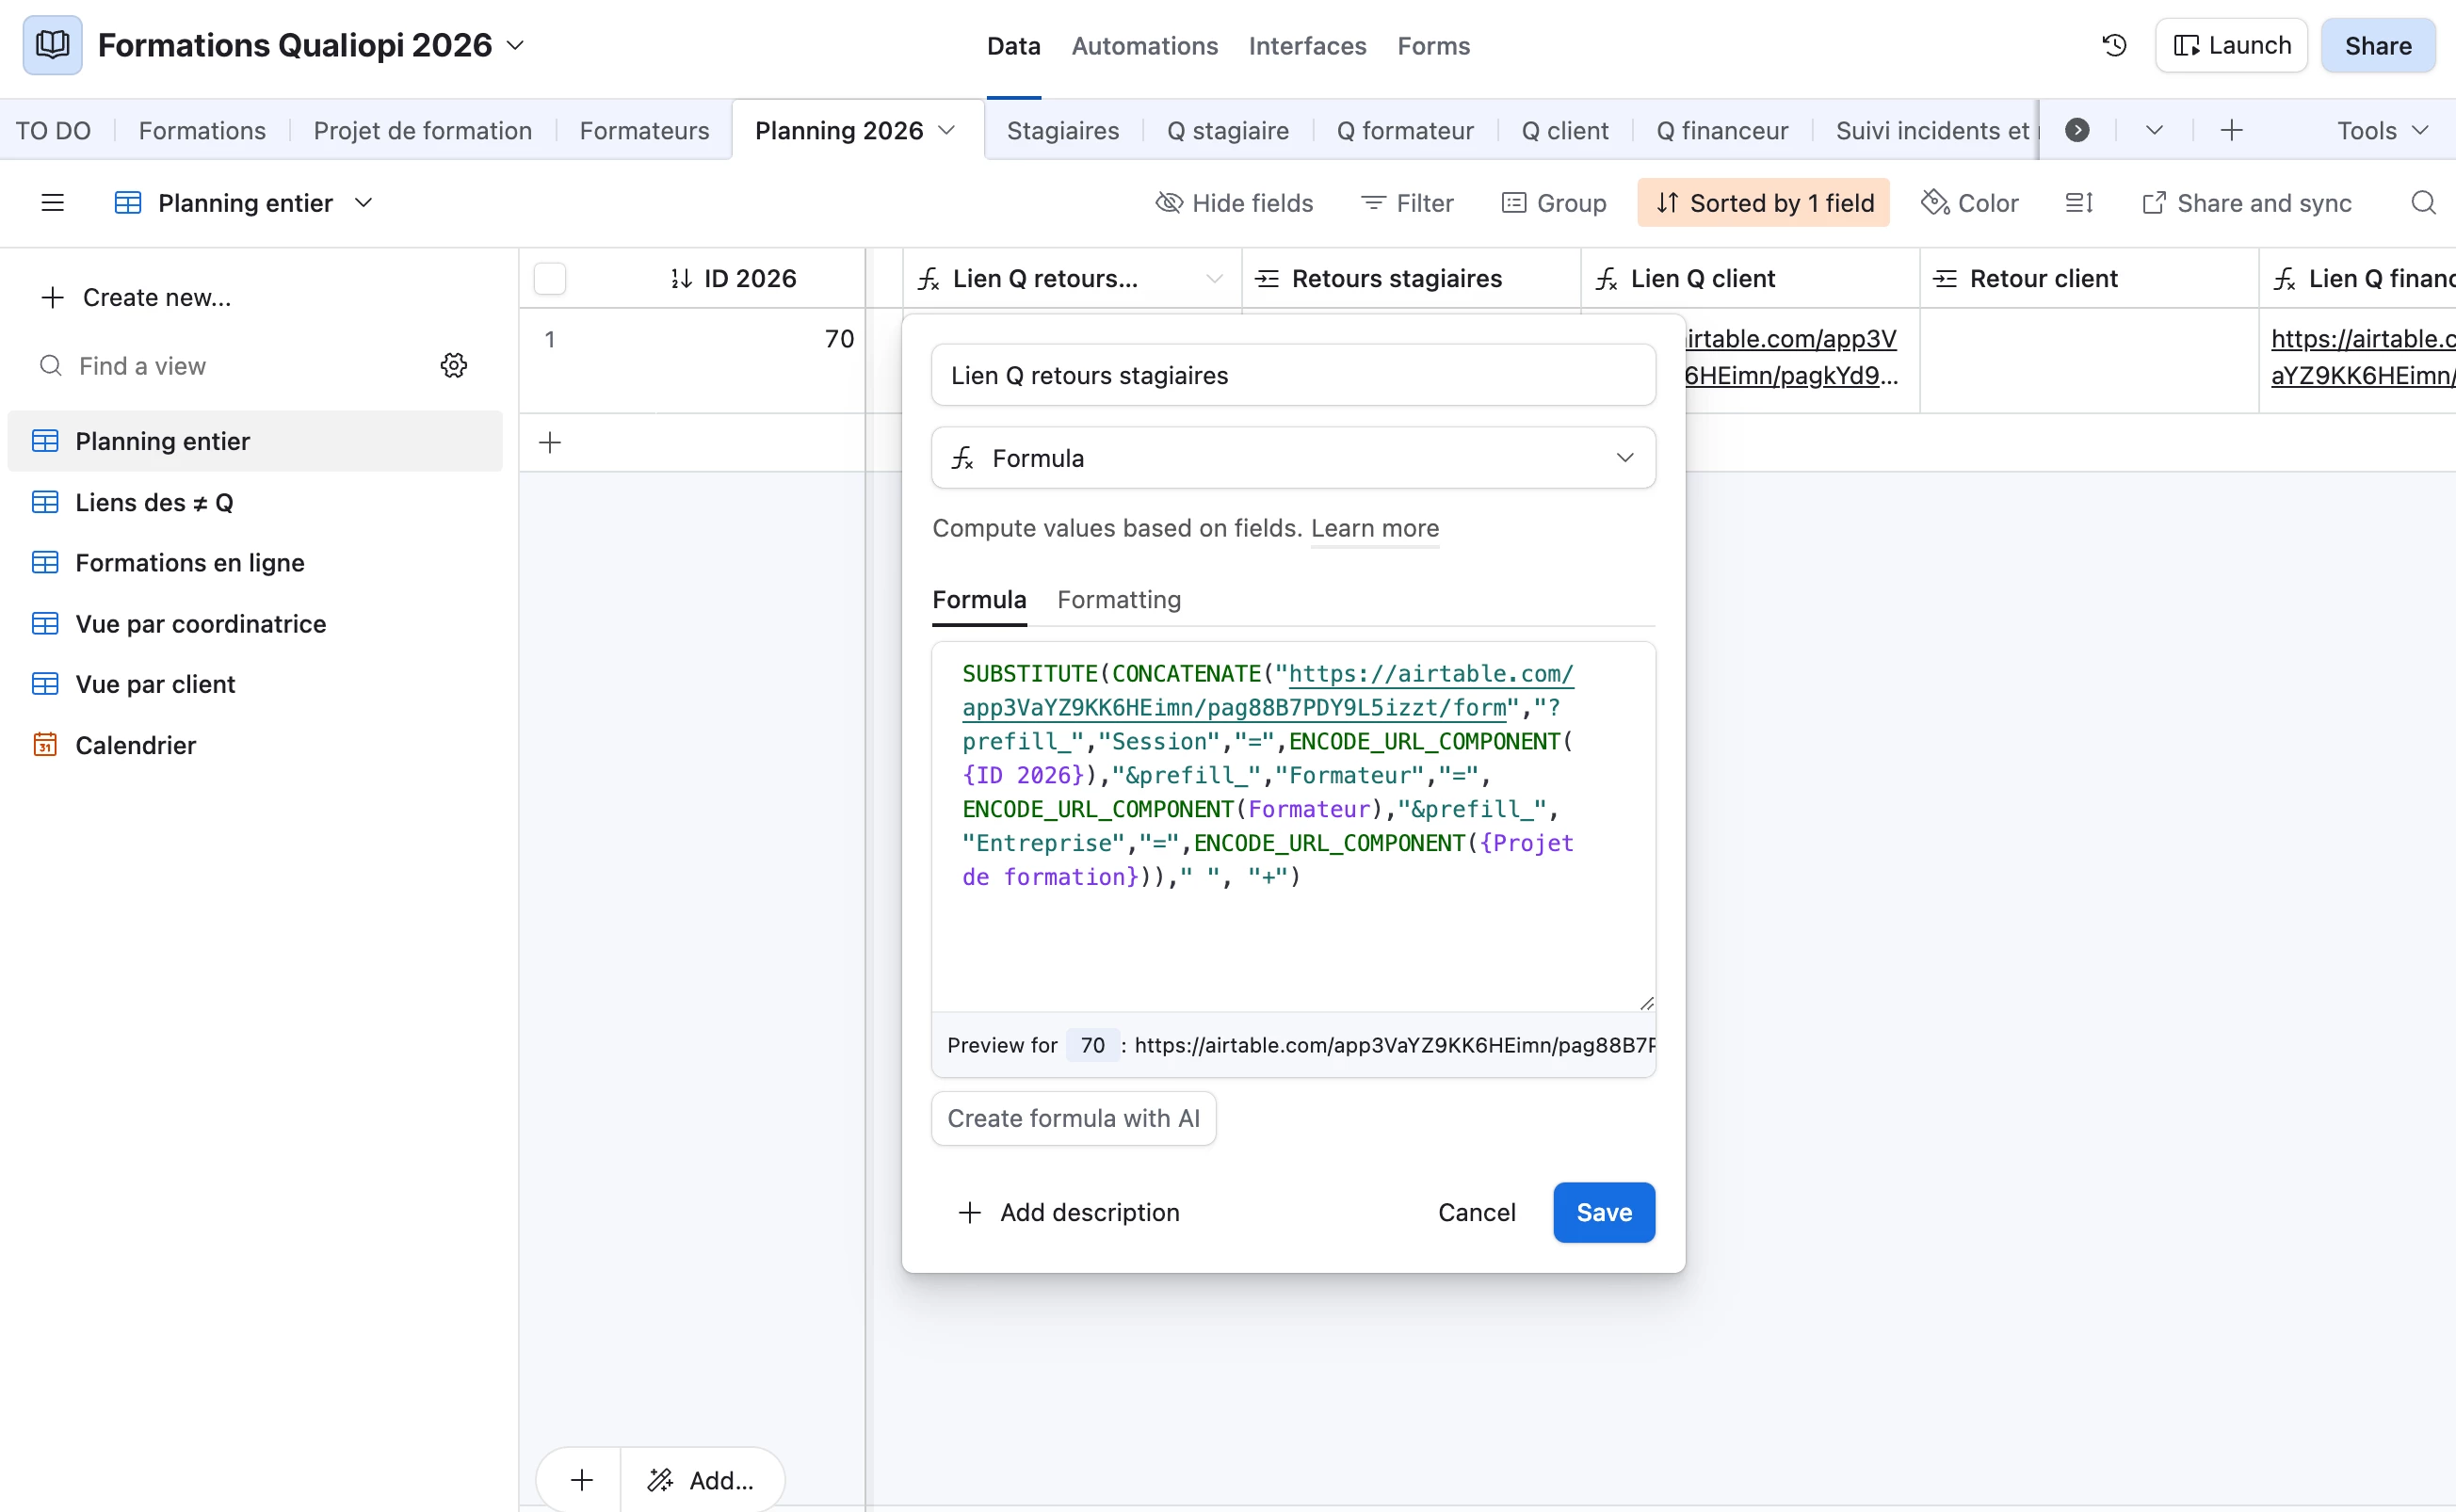Toggle the views sidebar hamburger icon

click(52, 203)
